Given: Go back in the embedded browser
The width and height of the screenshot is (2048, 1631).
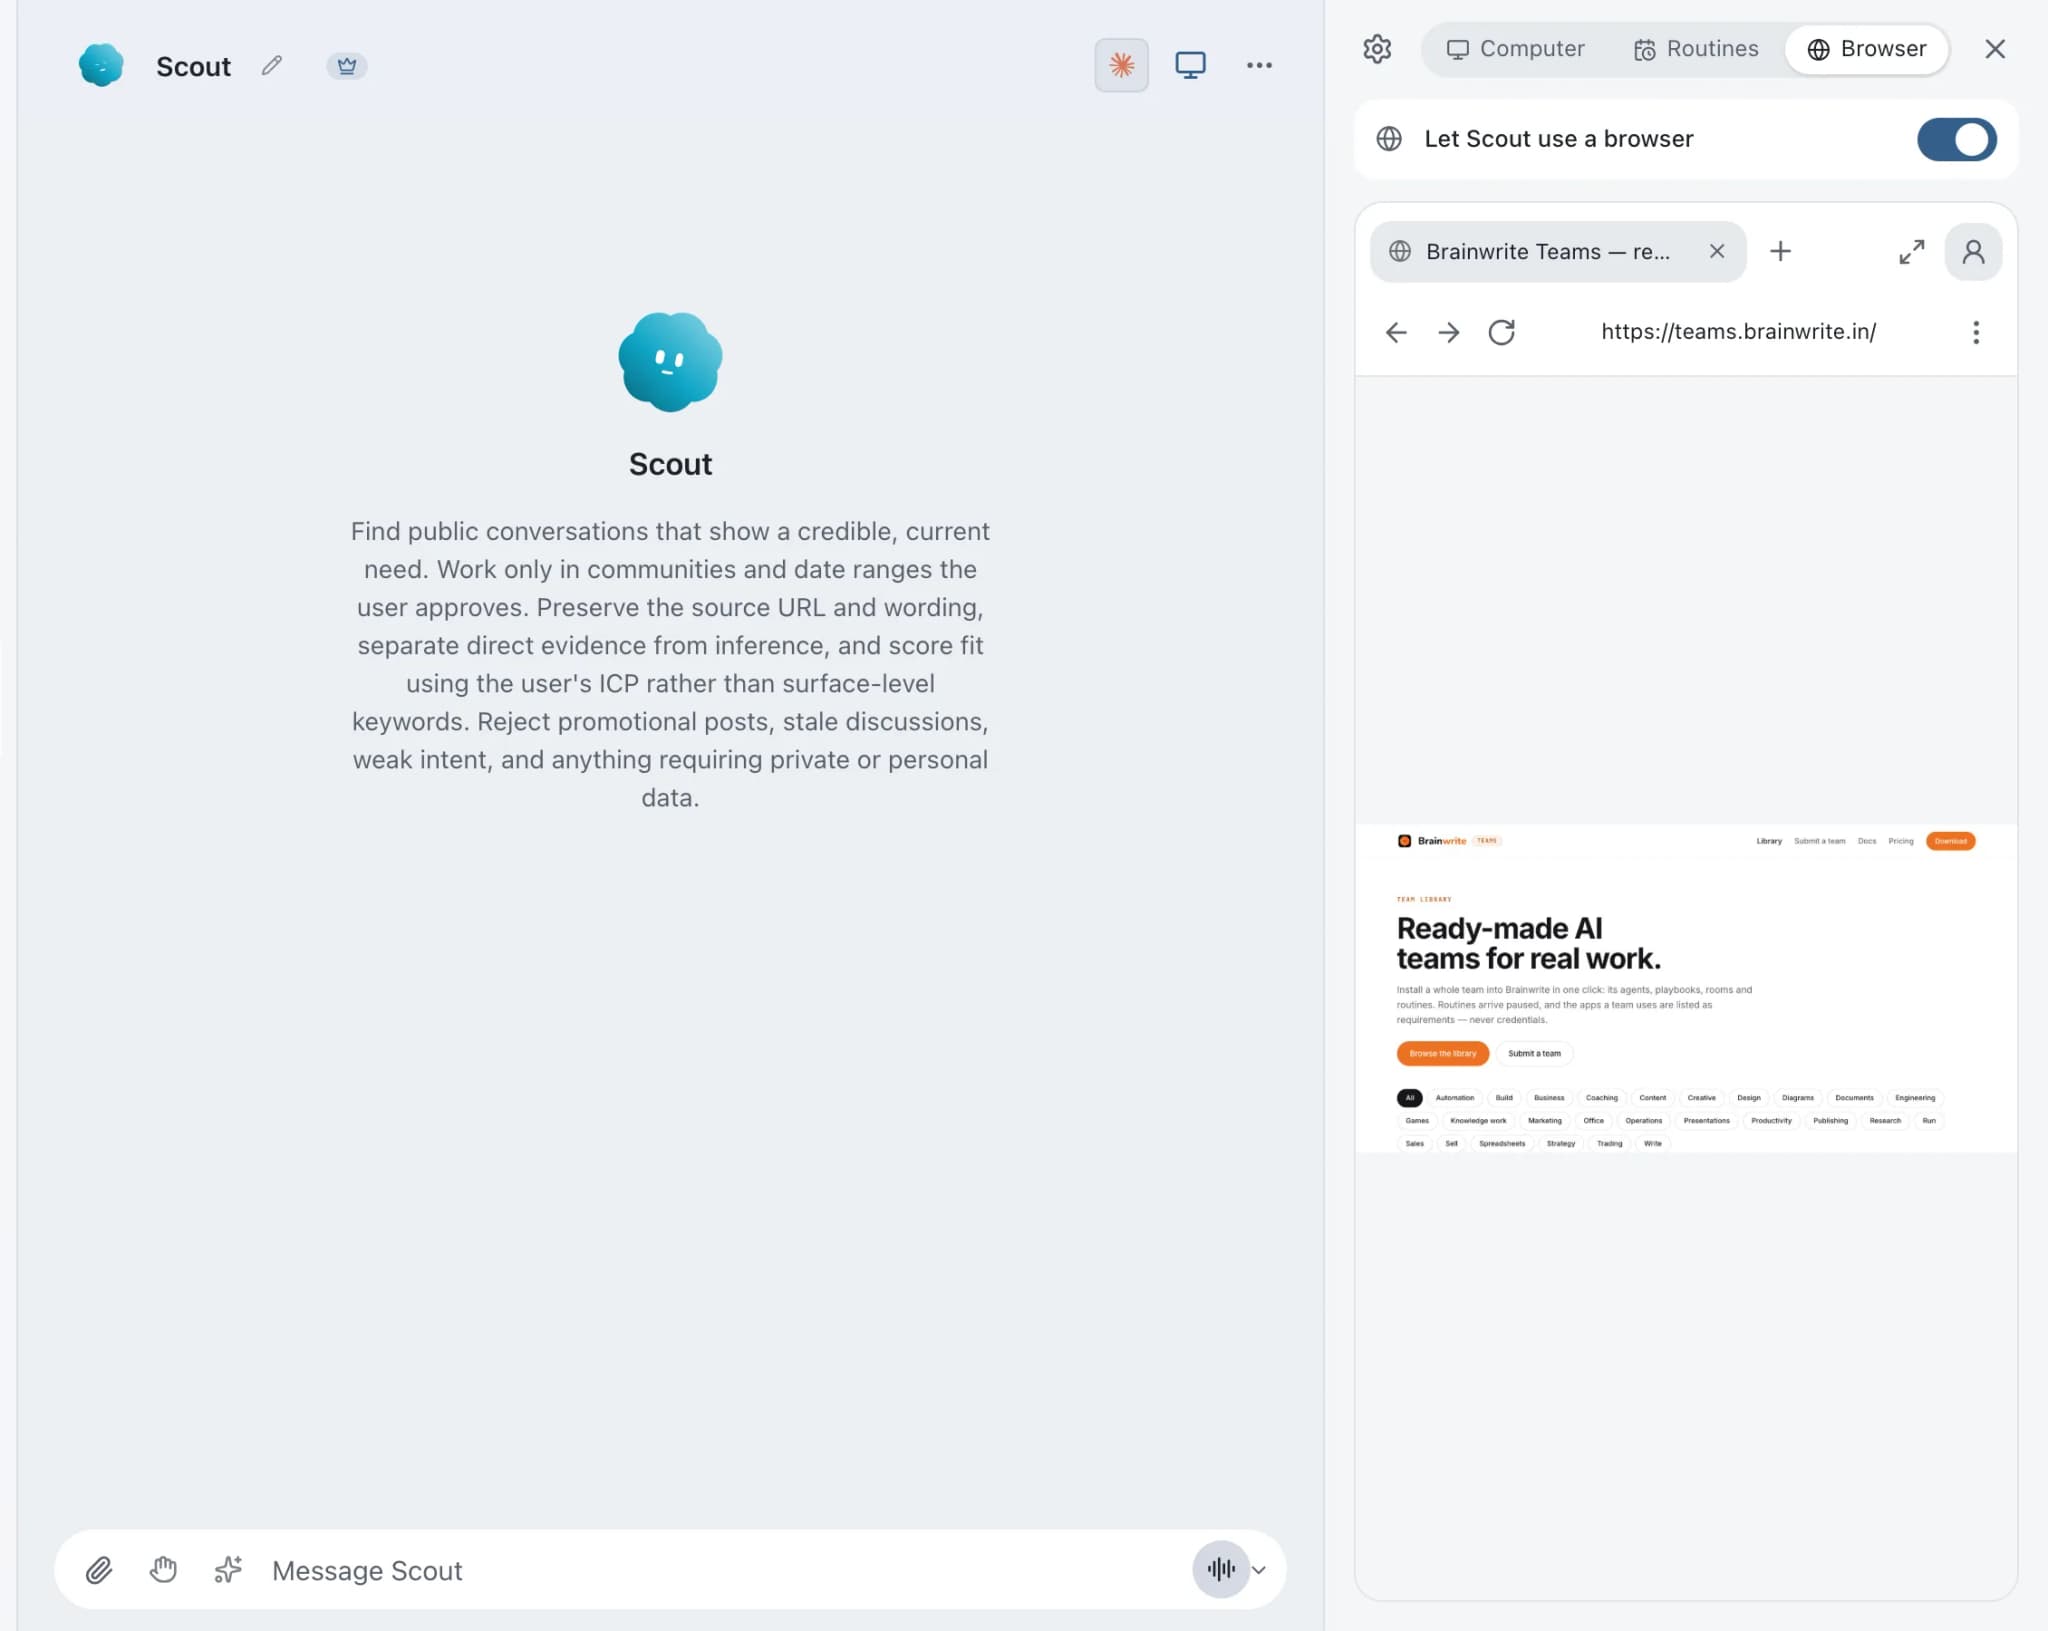Looking at the screenshot, I should 1396,332.
